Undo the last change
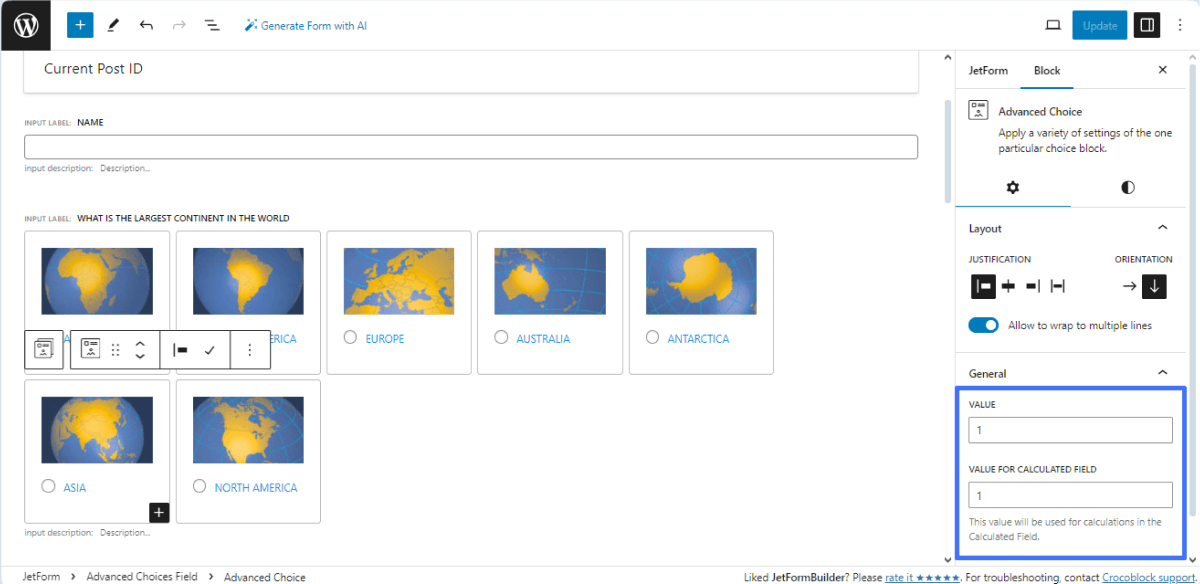The height and width of the screenshot is (584, 1200). click(x=146, y=25)
